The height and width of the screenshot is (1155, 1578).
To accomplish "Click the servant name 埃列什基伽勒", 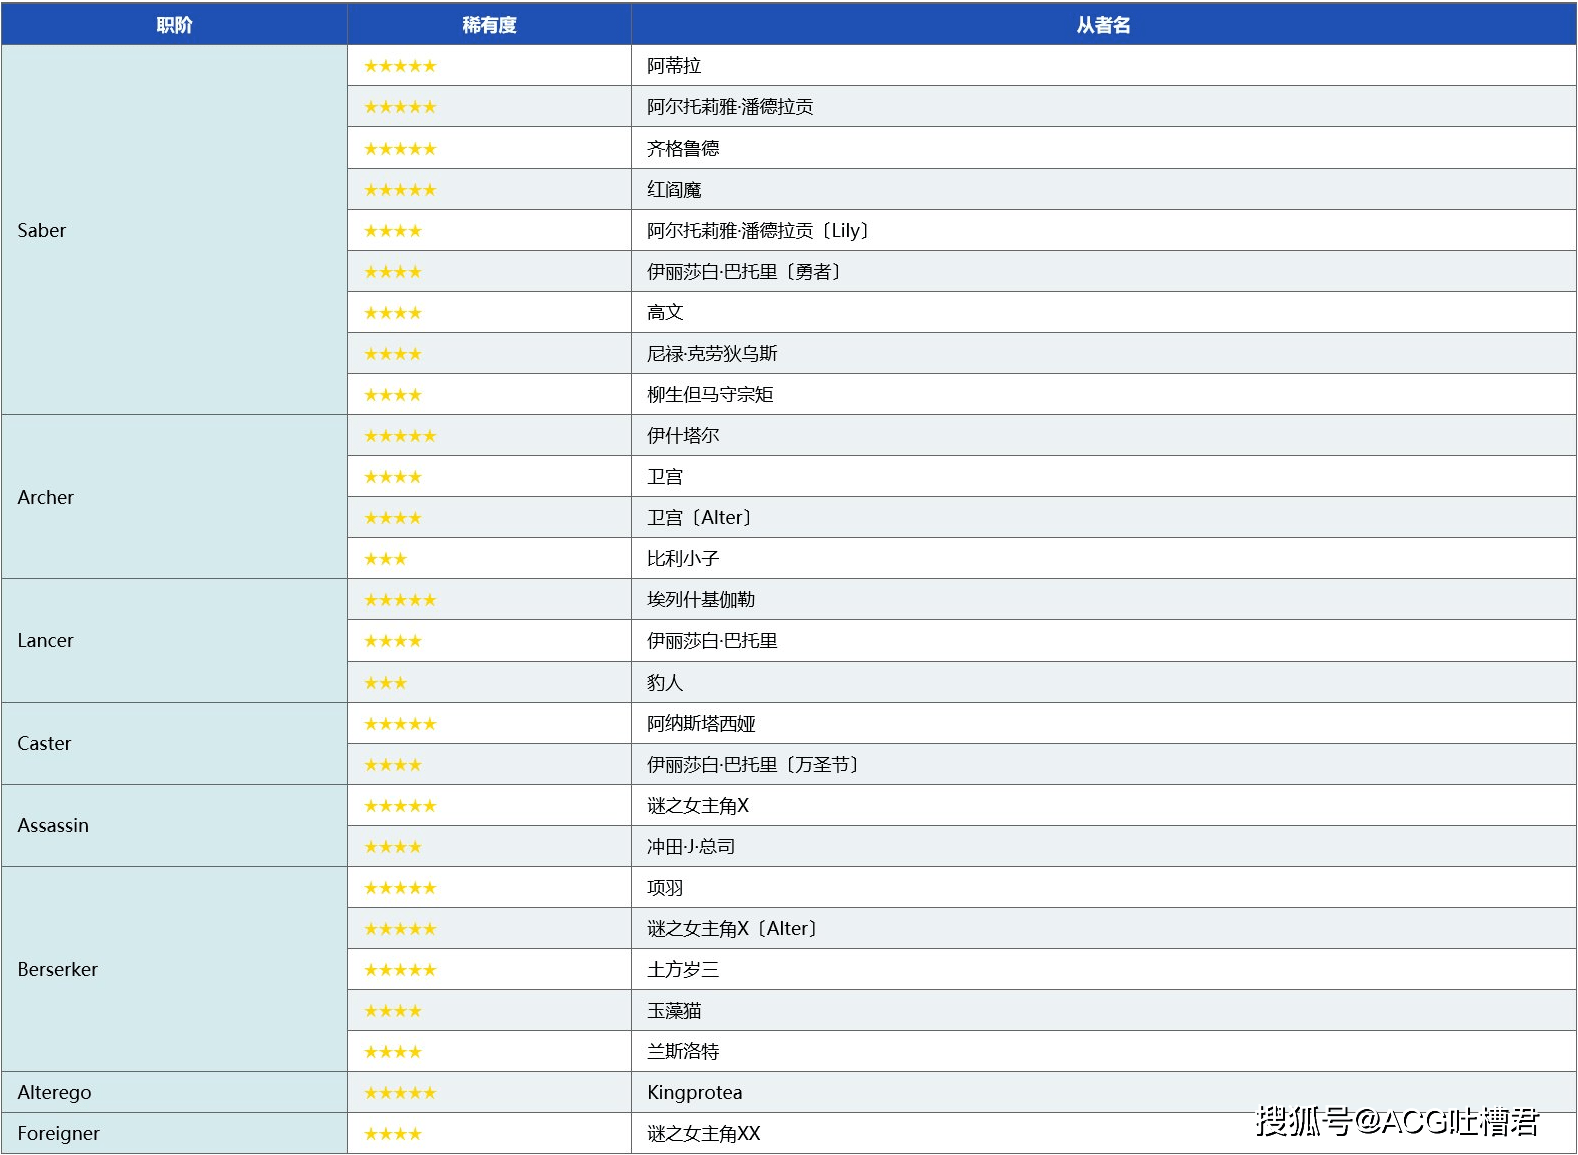I will 701,600.
